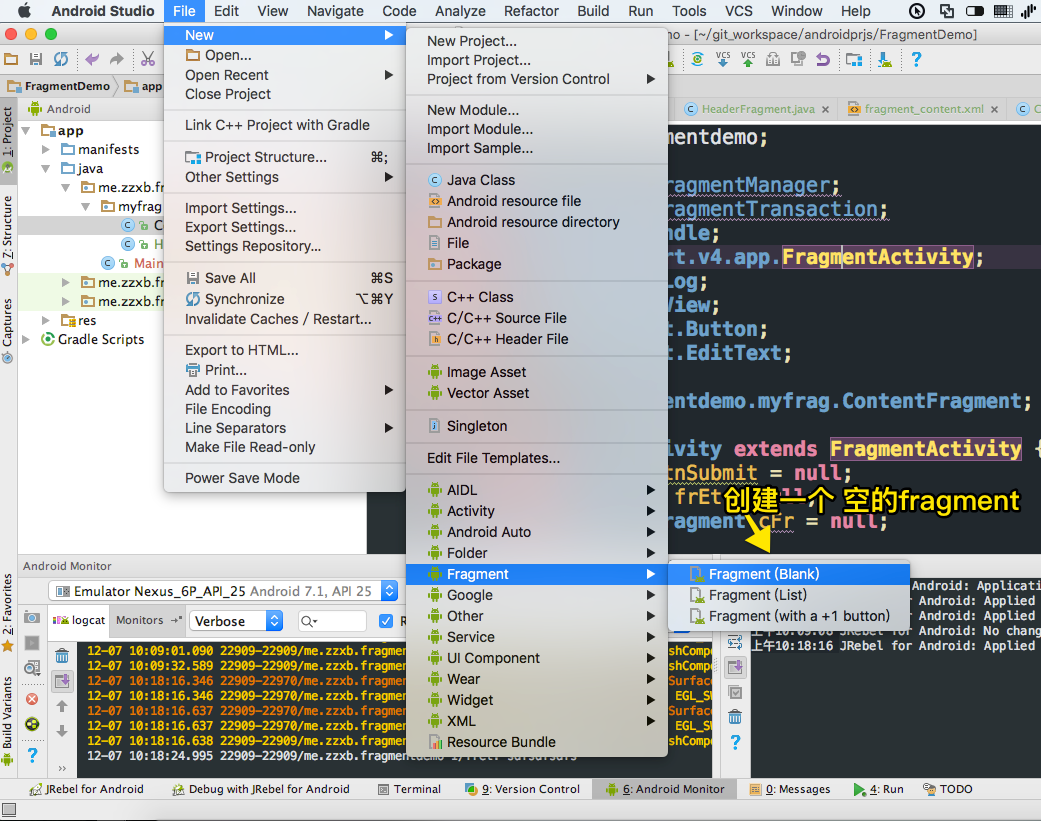Click the Undo arrow toolbar icon
The height and width of the screenshot is (821, 1041).
pos(92,59)
